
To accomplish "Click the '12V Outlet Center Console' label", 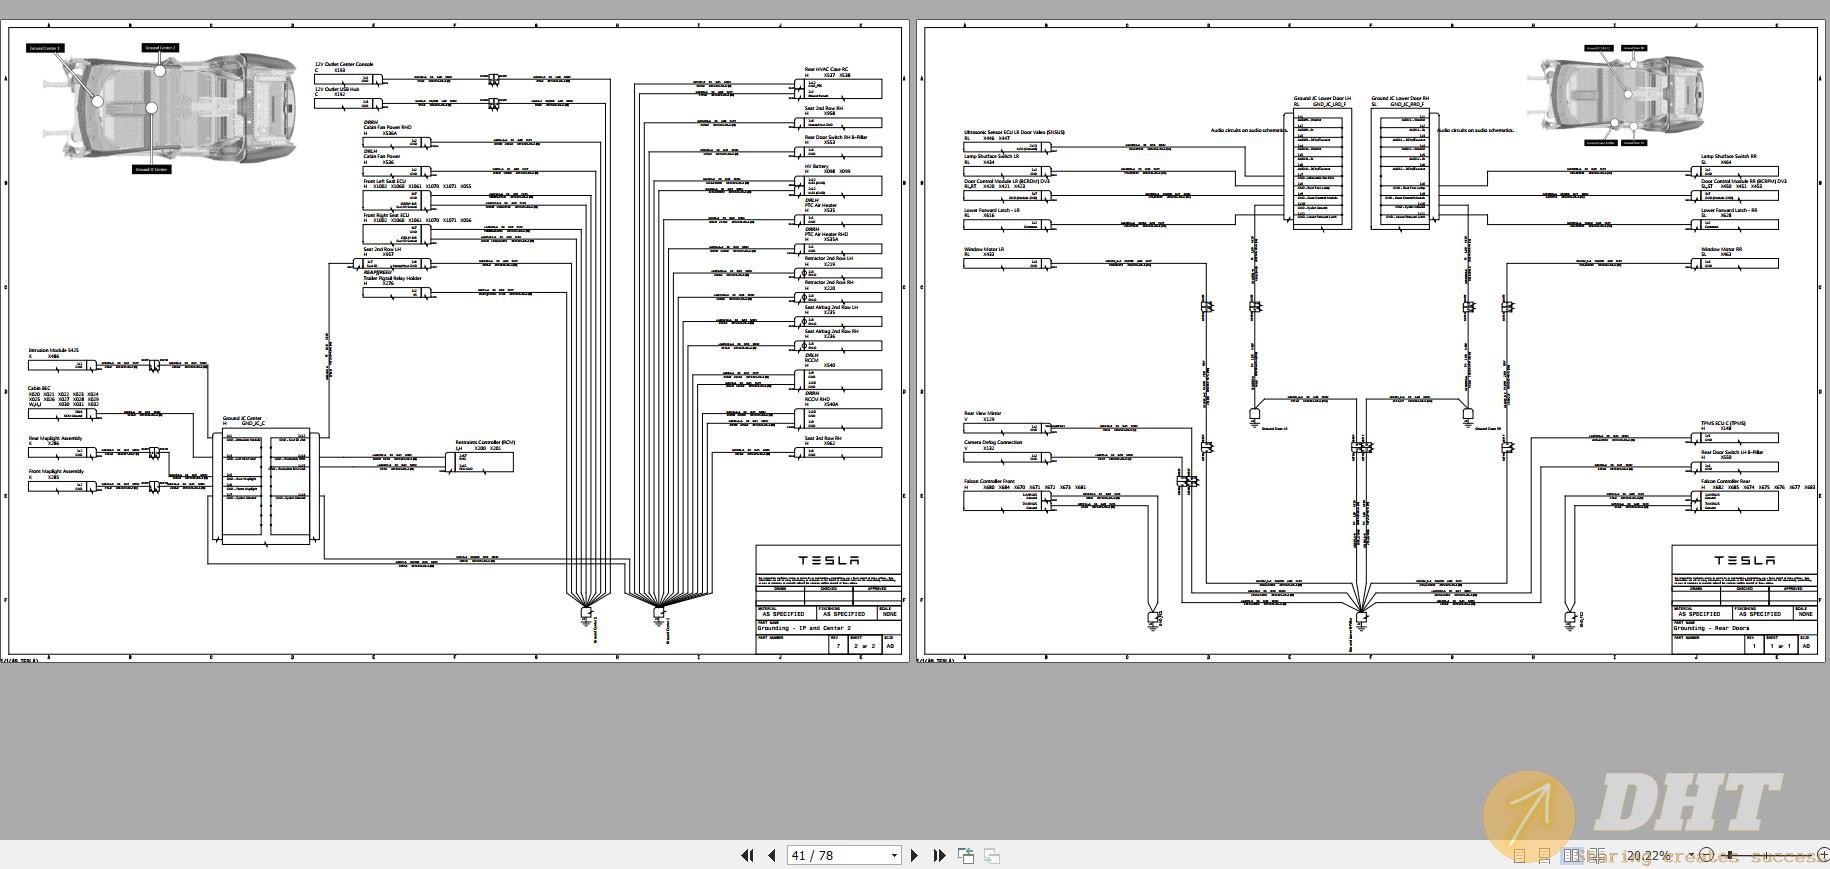I will [x=344, y=64].
